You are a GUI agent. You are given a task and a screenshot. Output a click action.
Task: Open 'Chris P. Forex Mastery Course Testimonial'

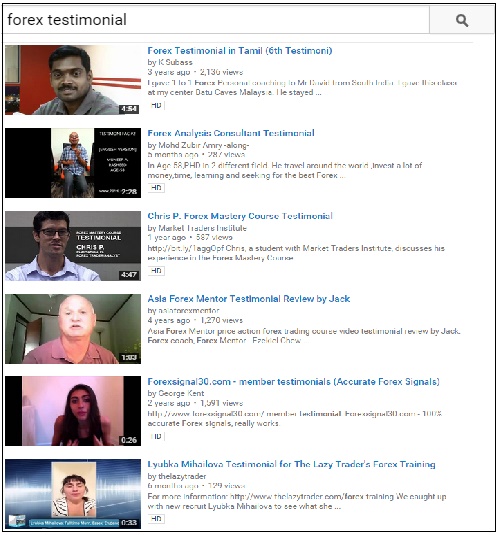(x=240, y=216)
